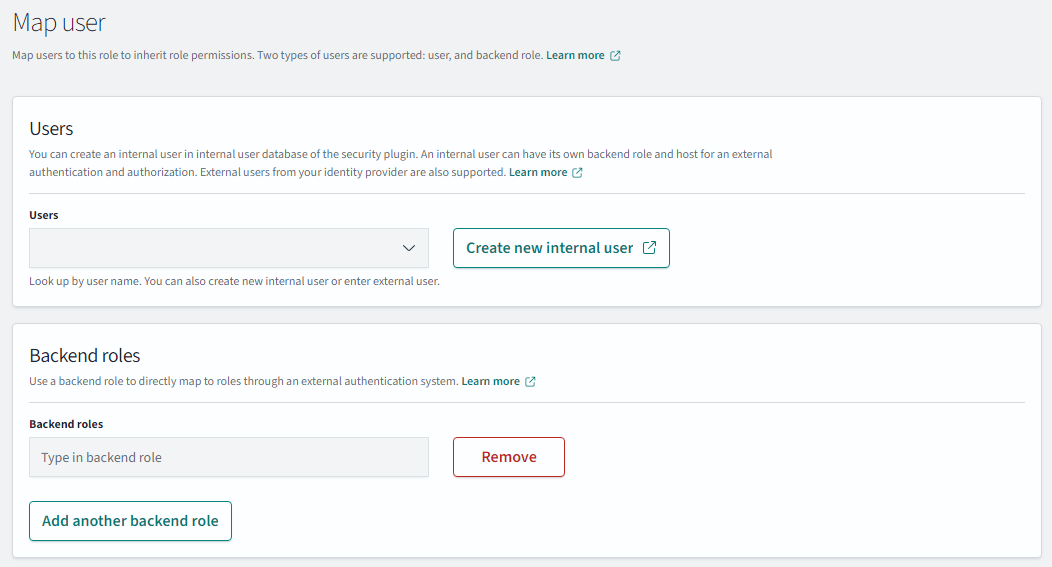The height and width of the screenshot is (567, 1052).
Task: Click the Look up by user name hint
Action: pos(234,282)
